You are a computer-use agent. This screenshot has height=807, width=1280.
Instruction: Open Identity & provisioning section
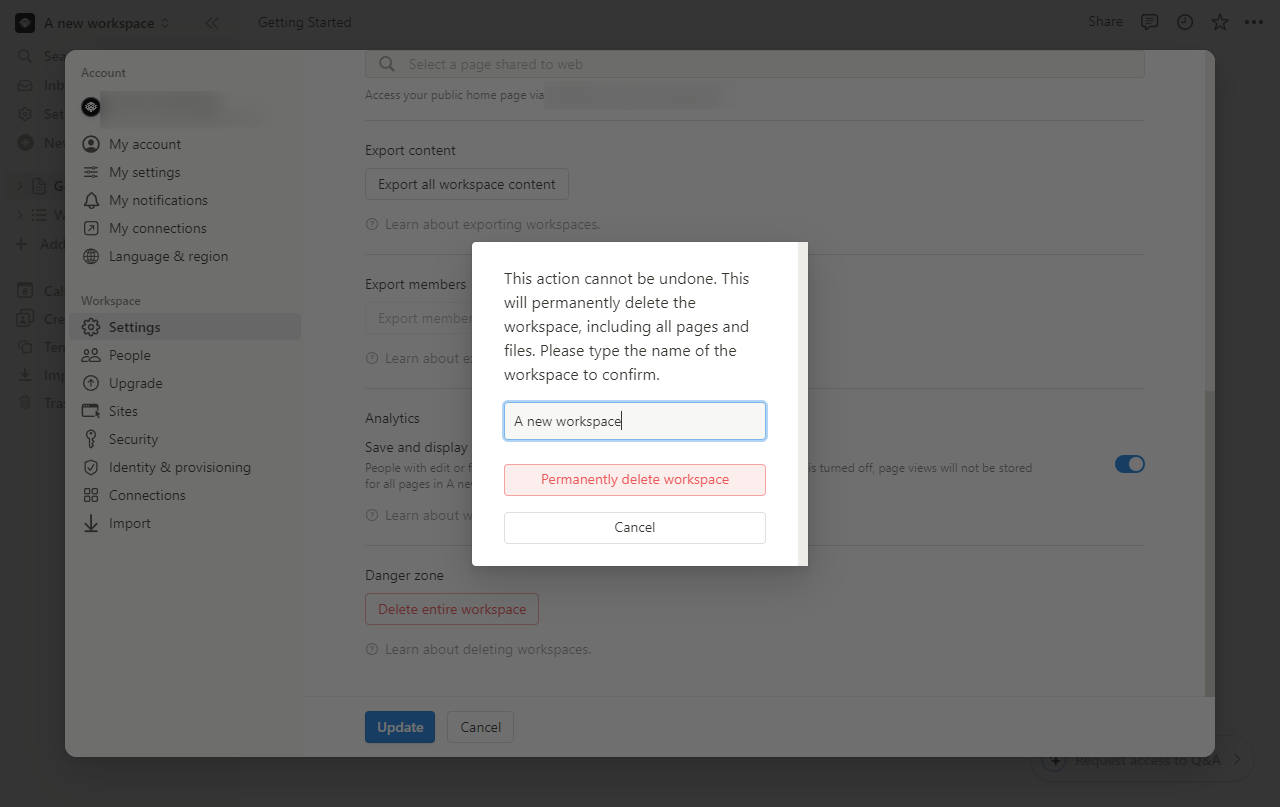pos(185,467)
